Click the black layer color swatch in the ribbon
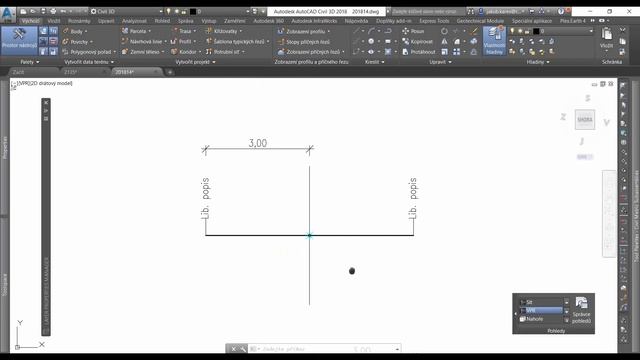Screen dimensions: 640x360 [x=536, y=31]
